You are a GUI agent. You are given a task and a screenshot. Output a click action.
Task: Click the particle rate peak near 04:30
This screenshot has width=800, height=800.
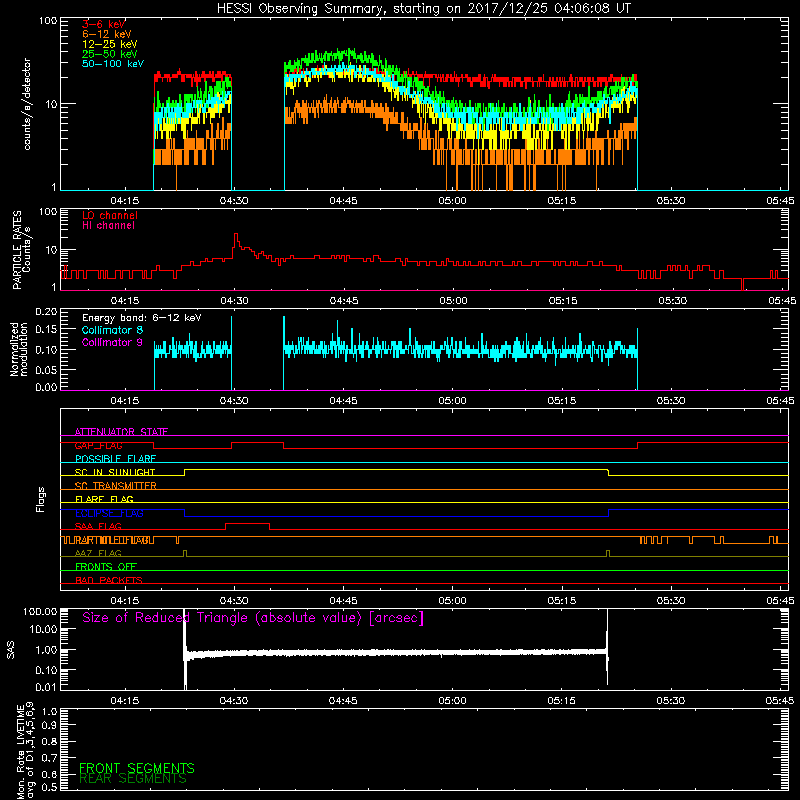click(x=236, y=235)
